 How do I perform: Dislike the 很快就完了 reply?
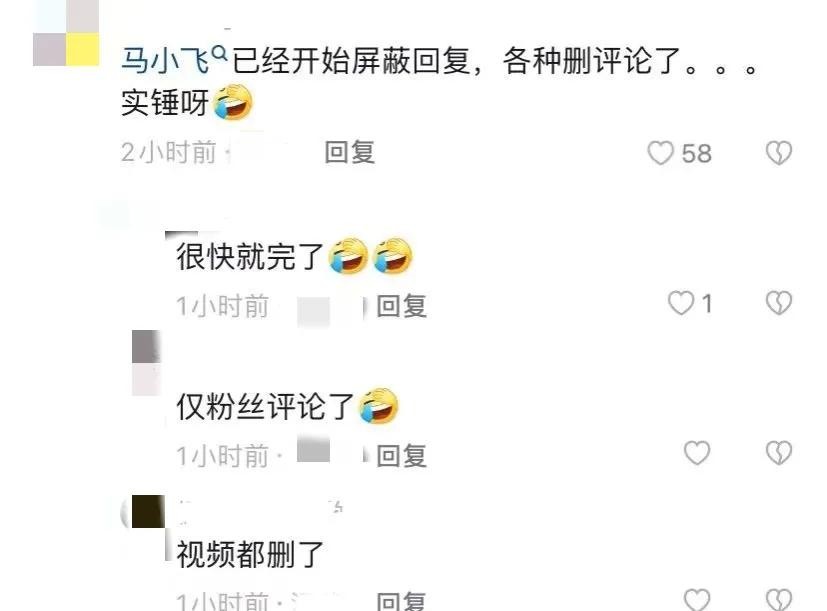coord(779,303)
